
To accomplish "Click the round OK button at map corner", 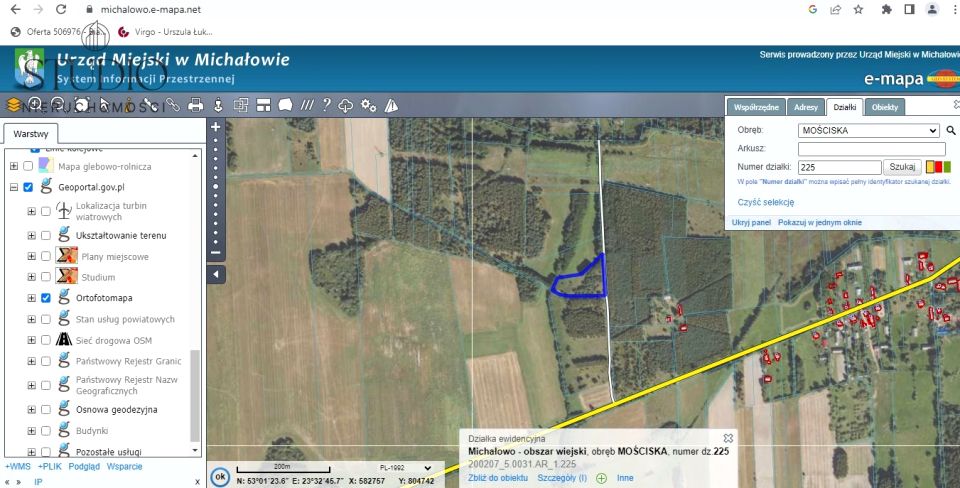I will (220, 476).
